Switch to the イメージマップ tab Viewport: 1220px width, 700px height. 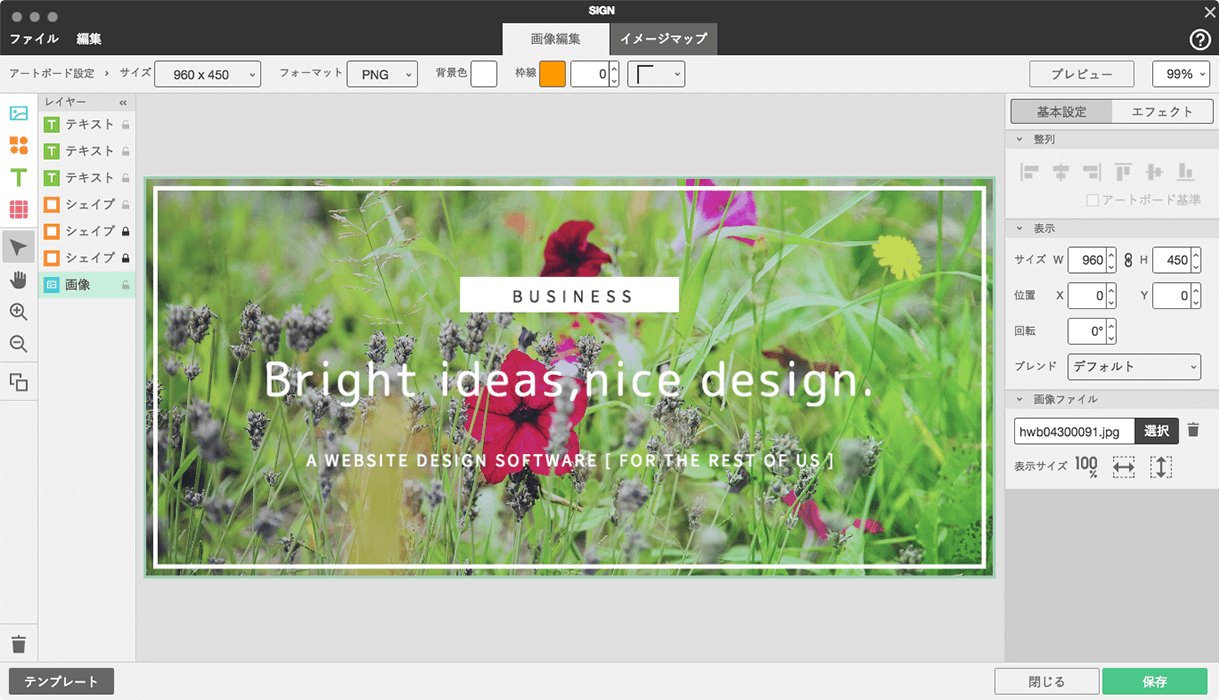pyautogui.click(x=663, y=39)
